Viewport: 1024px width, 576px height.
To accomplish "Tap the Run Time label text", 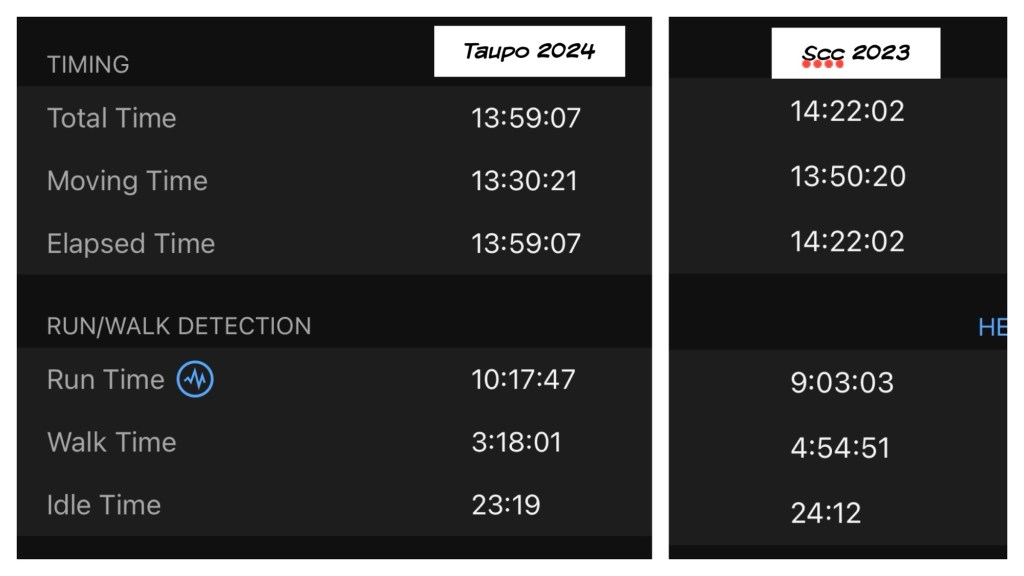I will [105, 380].
